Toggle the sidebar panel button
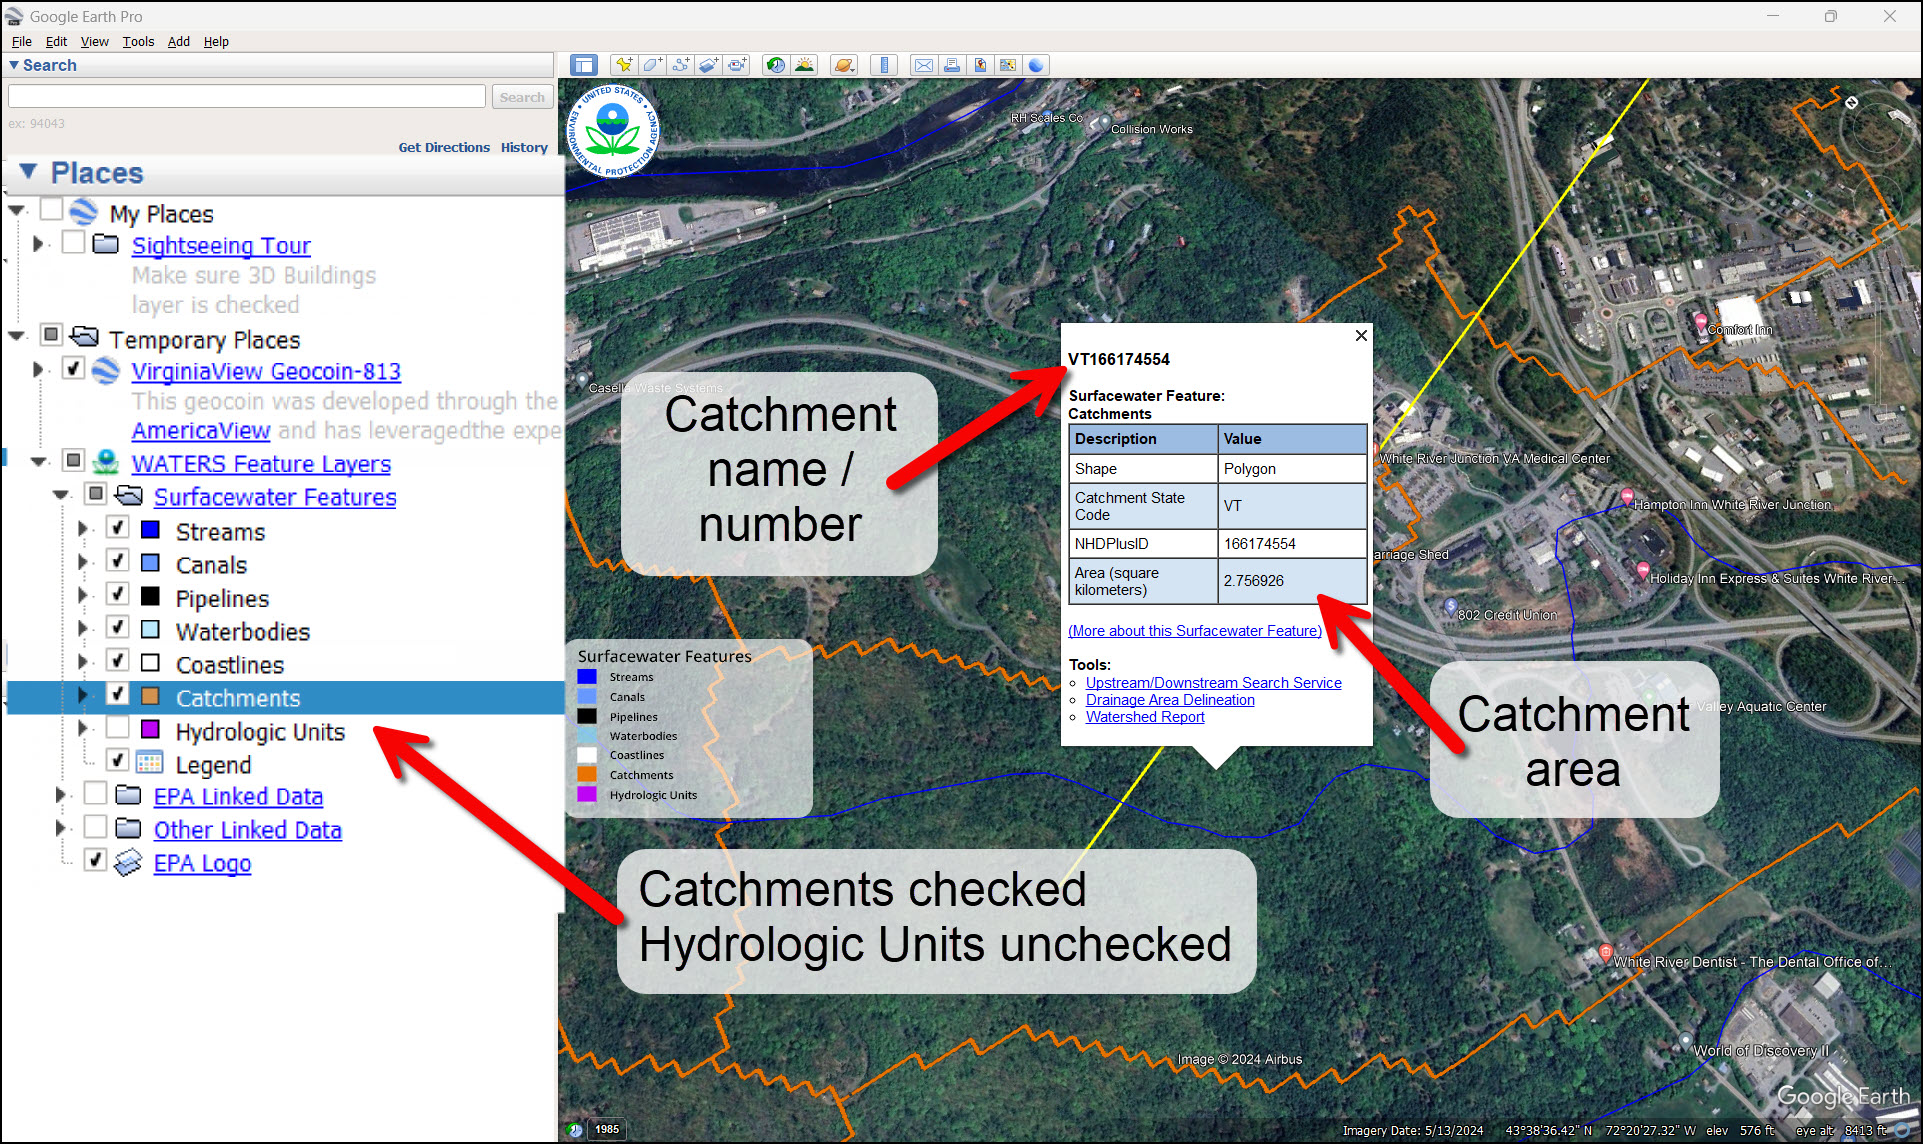 point(584,65)
